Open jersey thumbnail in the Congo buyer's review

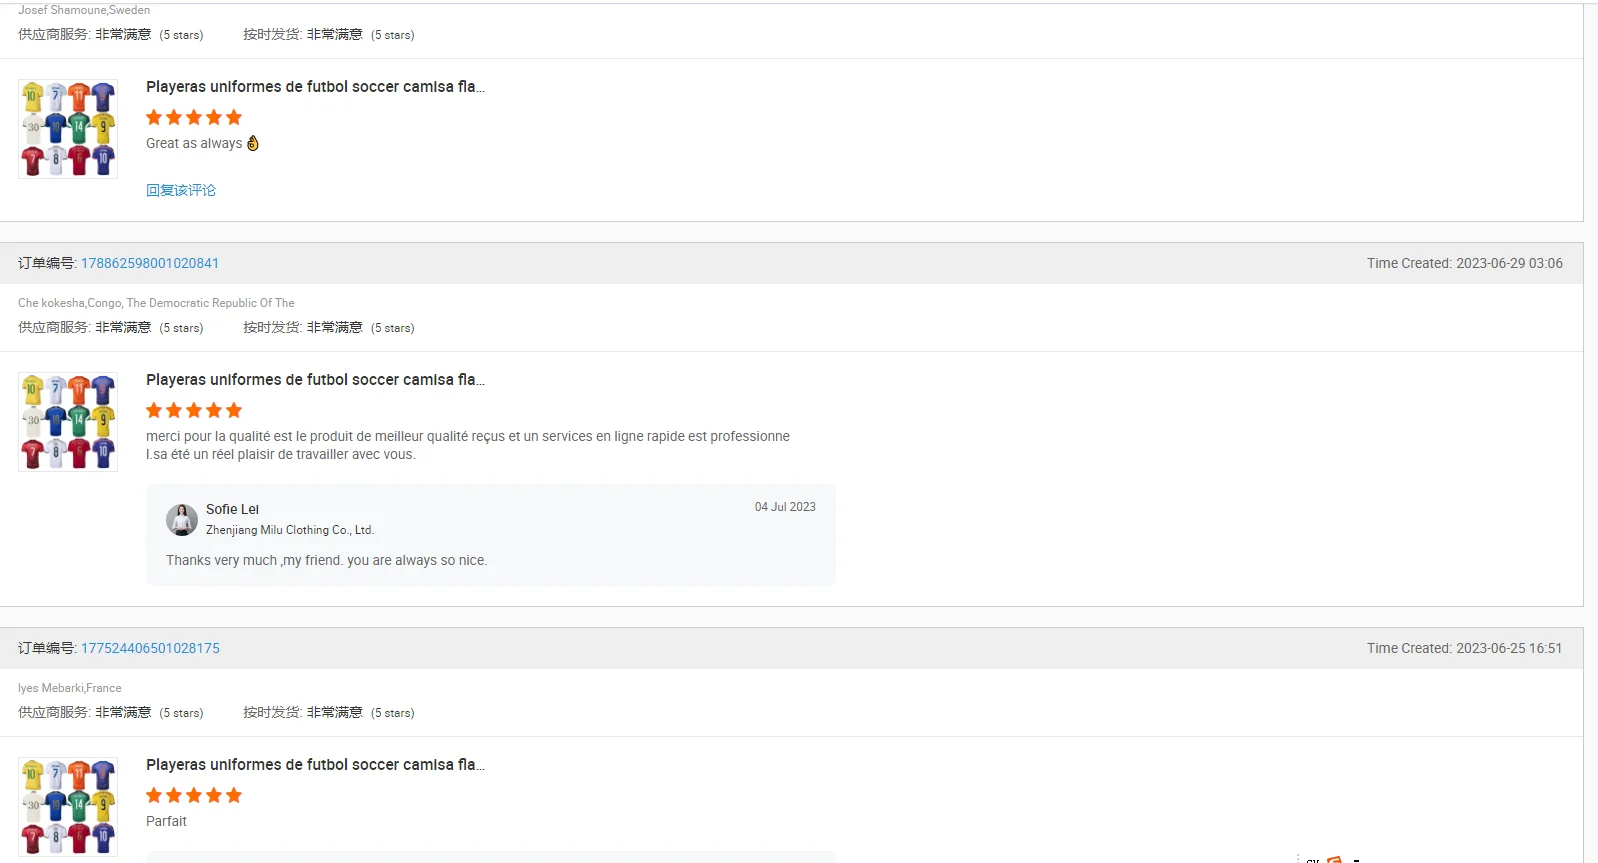click(x=68, y=422)
